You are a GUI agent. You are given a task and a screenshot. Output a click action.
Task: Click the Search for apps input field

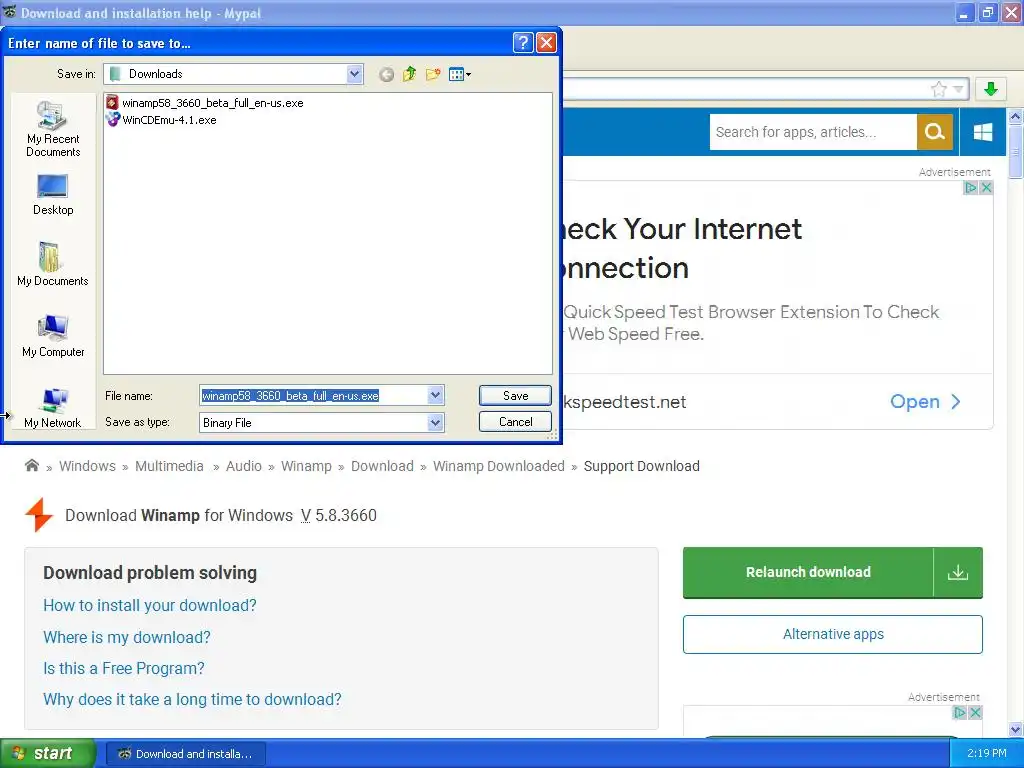pos(812,132)
